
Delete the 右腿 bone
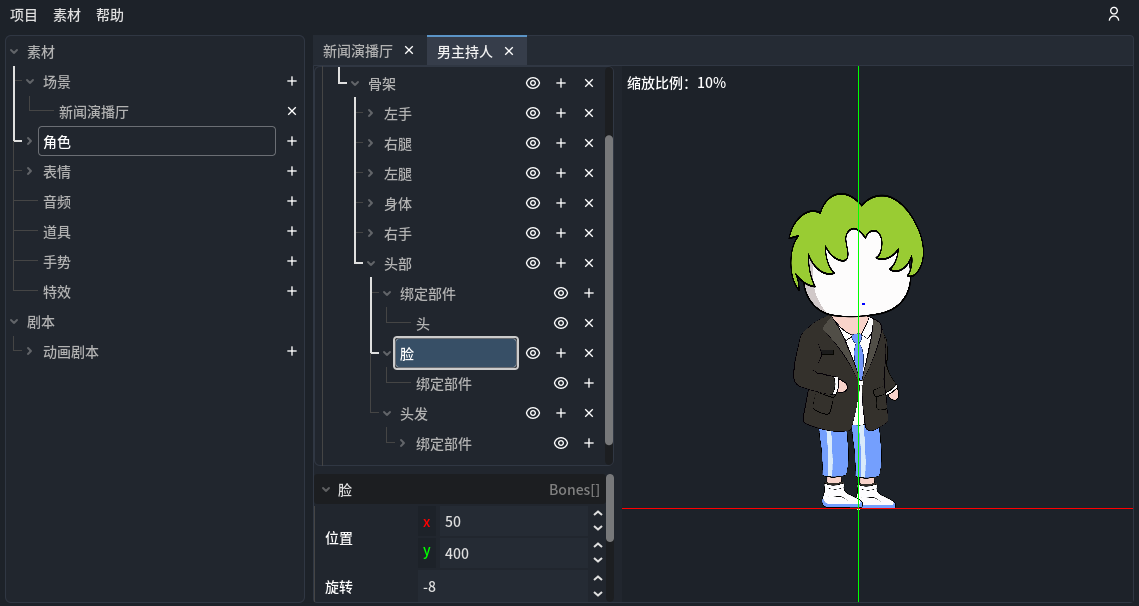[x=589, y=144]
